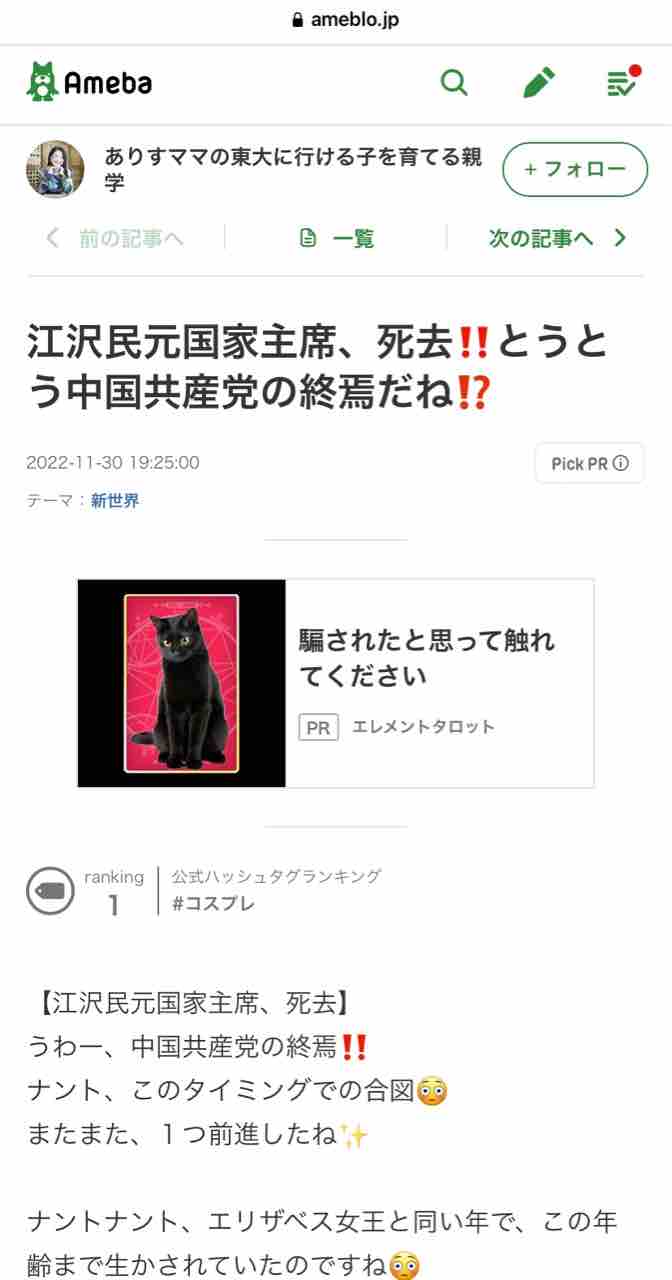672x1280 pixels.
Task: Open the #コスプレ hashtag link
Action: tap(213, 904)
